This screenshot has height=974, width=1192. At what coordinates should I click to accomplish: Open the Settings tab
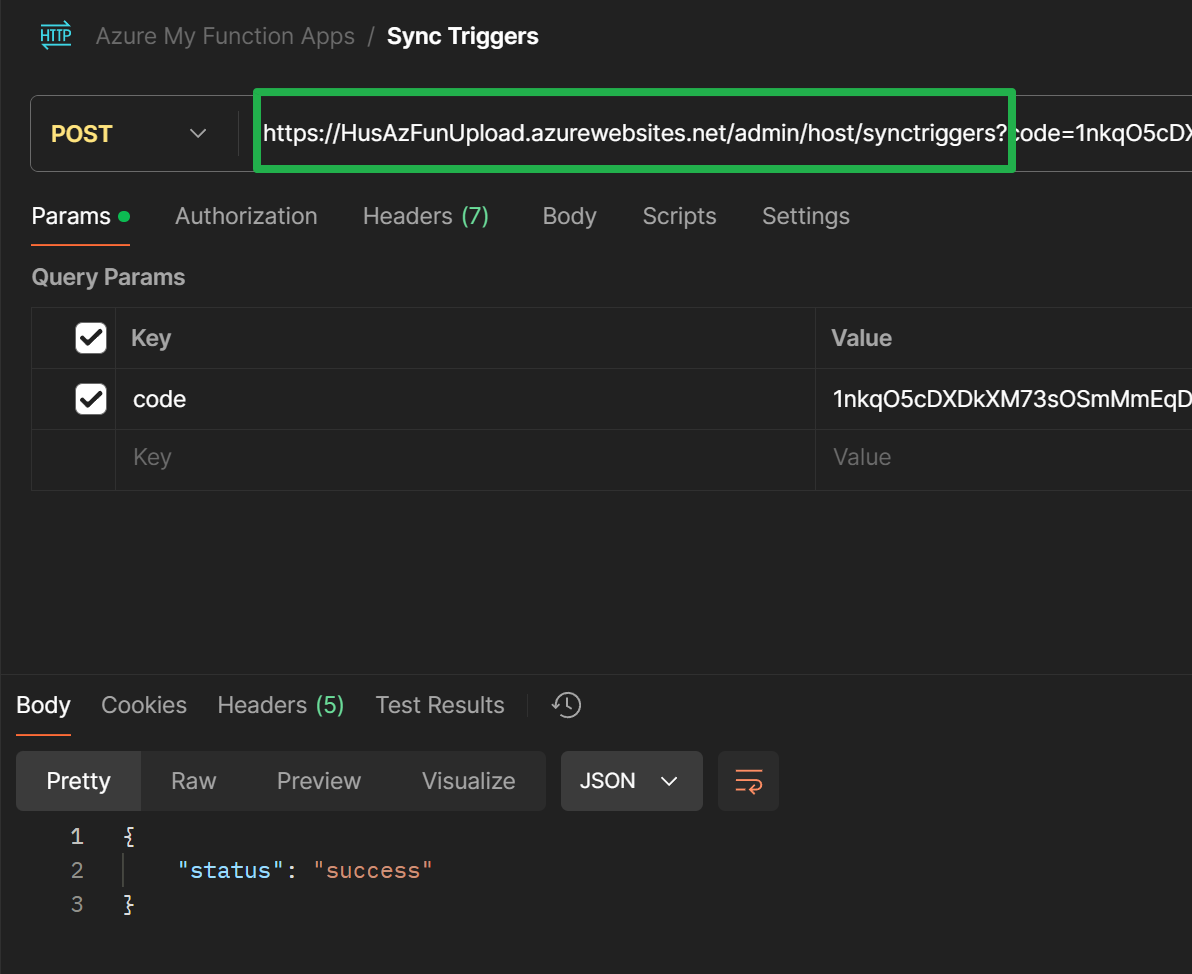[805, 217]
